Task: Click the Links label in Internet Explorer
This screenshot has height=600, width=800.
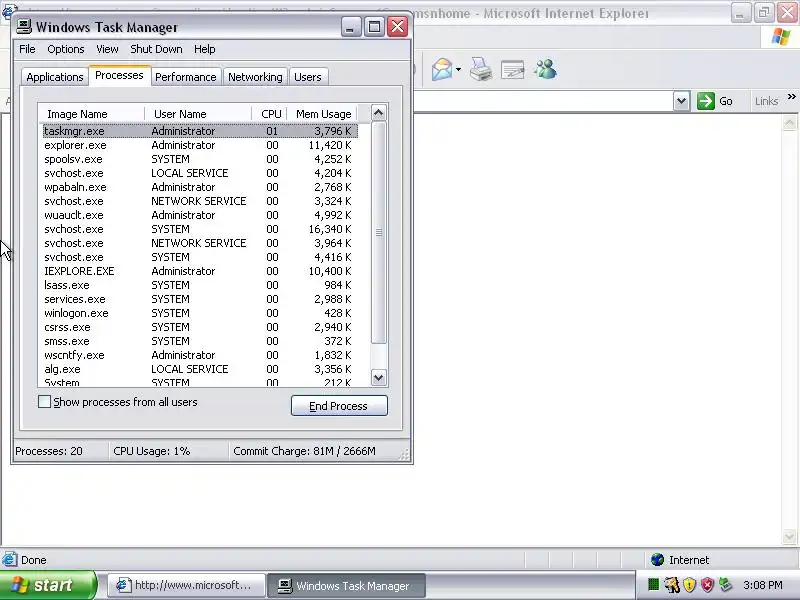Action: point(766,101)
